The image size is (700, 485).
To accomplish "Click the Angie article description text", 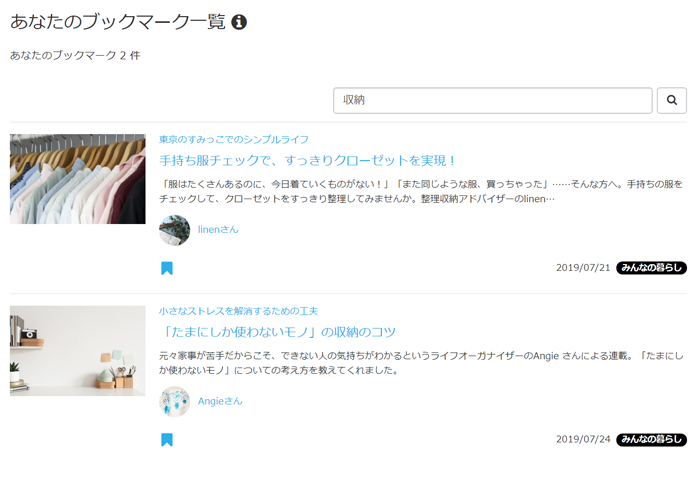I will (x=421, y=363).
